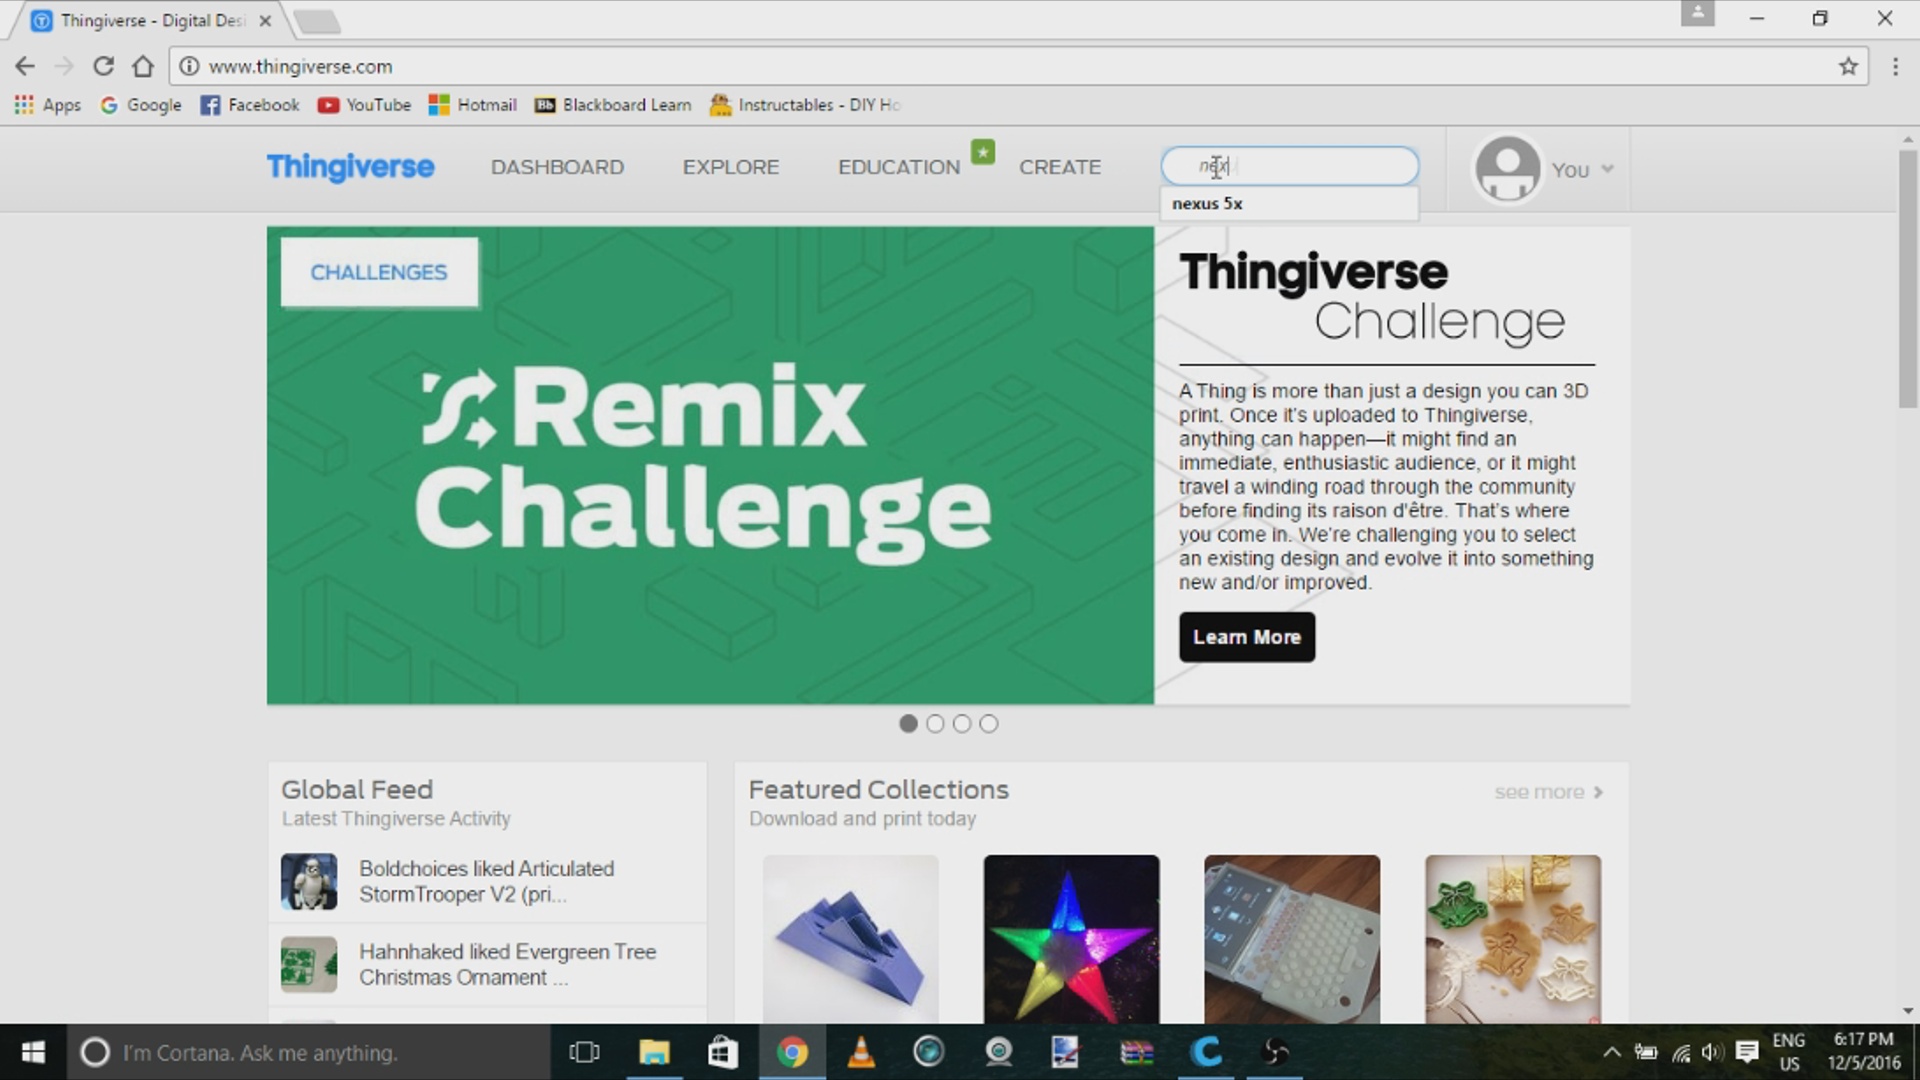Choose the nexus 5x search suggestion

click(1208, 204)
